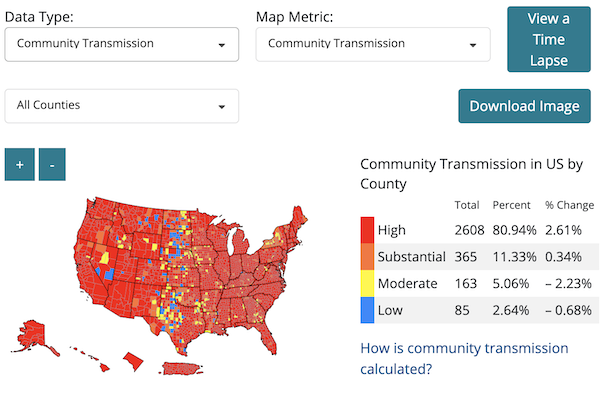Viewport: 600px width, 393px height.
Task: Zoom in on the map with plus button
Action: pos(20,165)
